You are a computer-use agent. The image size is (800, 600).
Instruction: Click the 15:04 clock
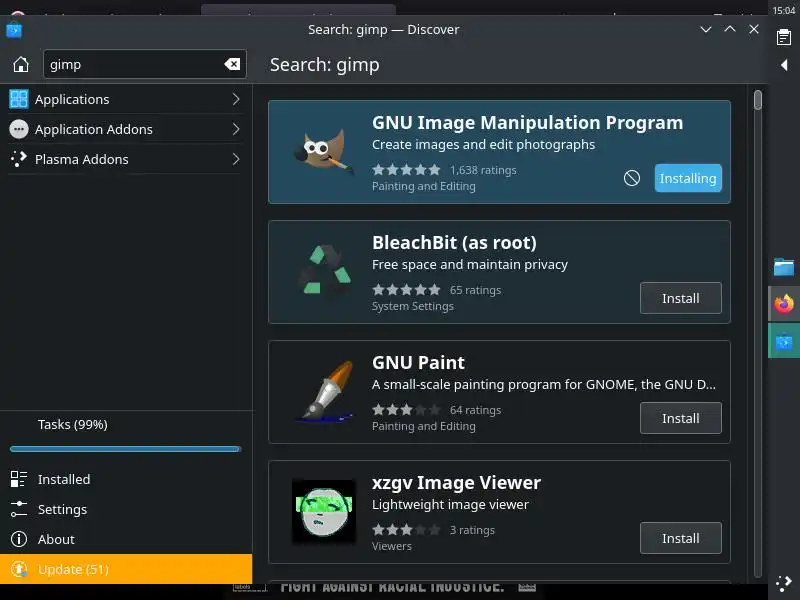pos(784,10)
